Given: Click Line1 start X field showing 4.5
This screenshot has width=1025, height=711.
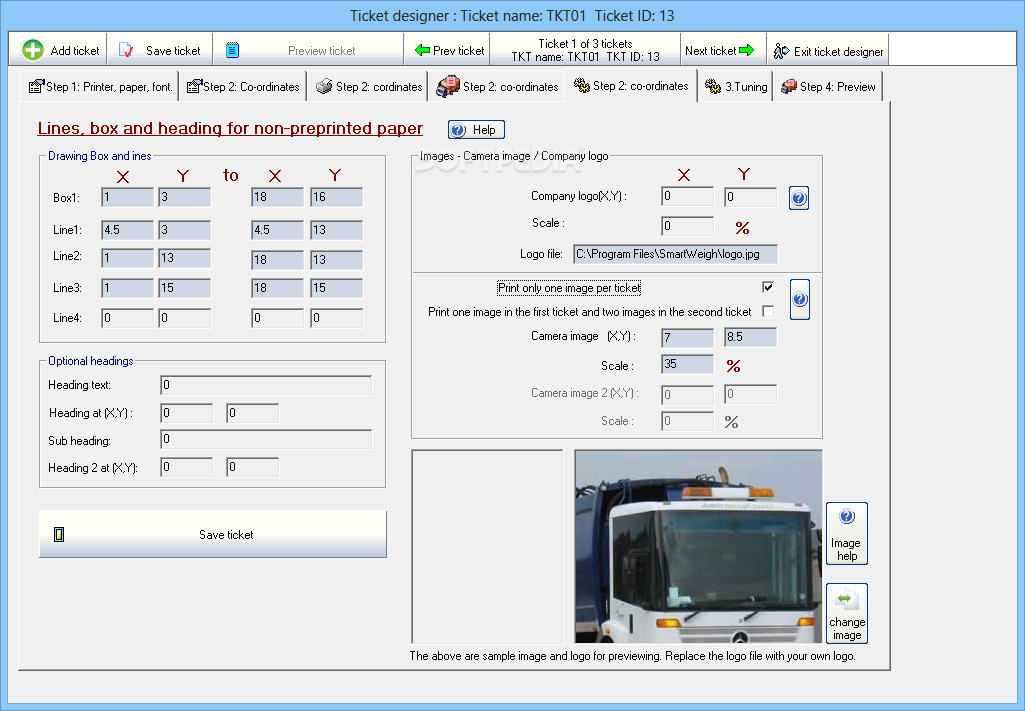Looking at the screenshot, I should 127,230.
